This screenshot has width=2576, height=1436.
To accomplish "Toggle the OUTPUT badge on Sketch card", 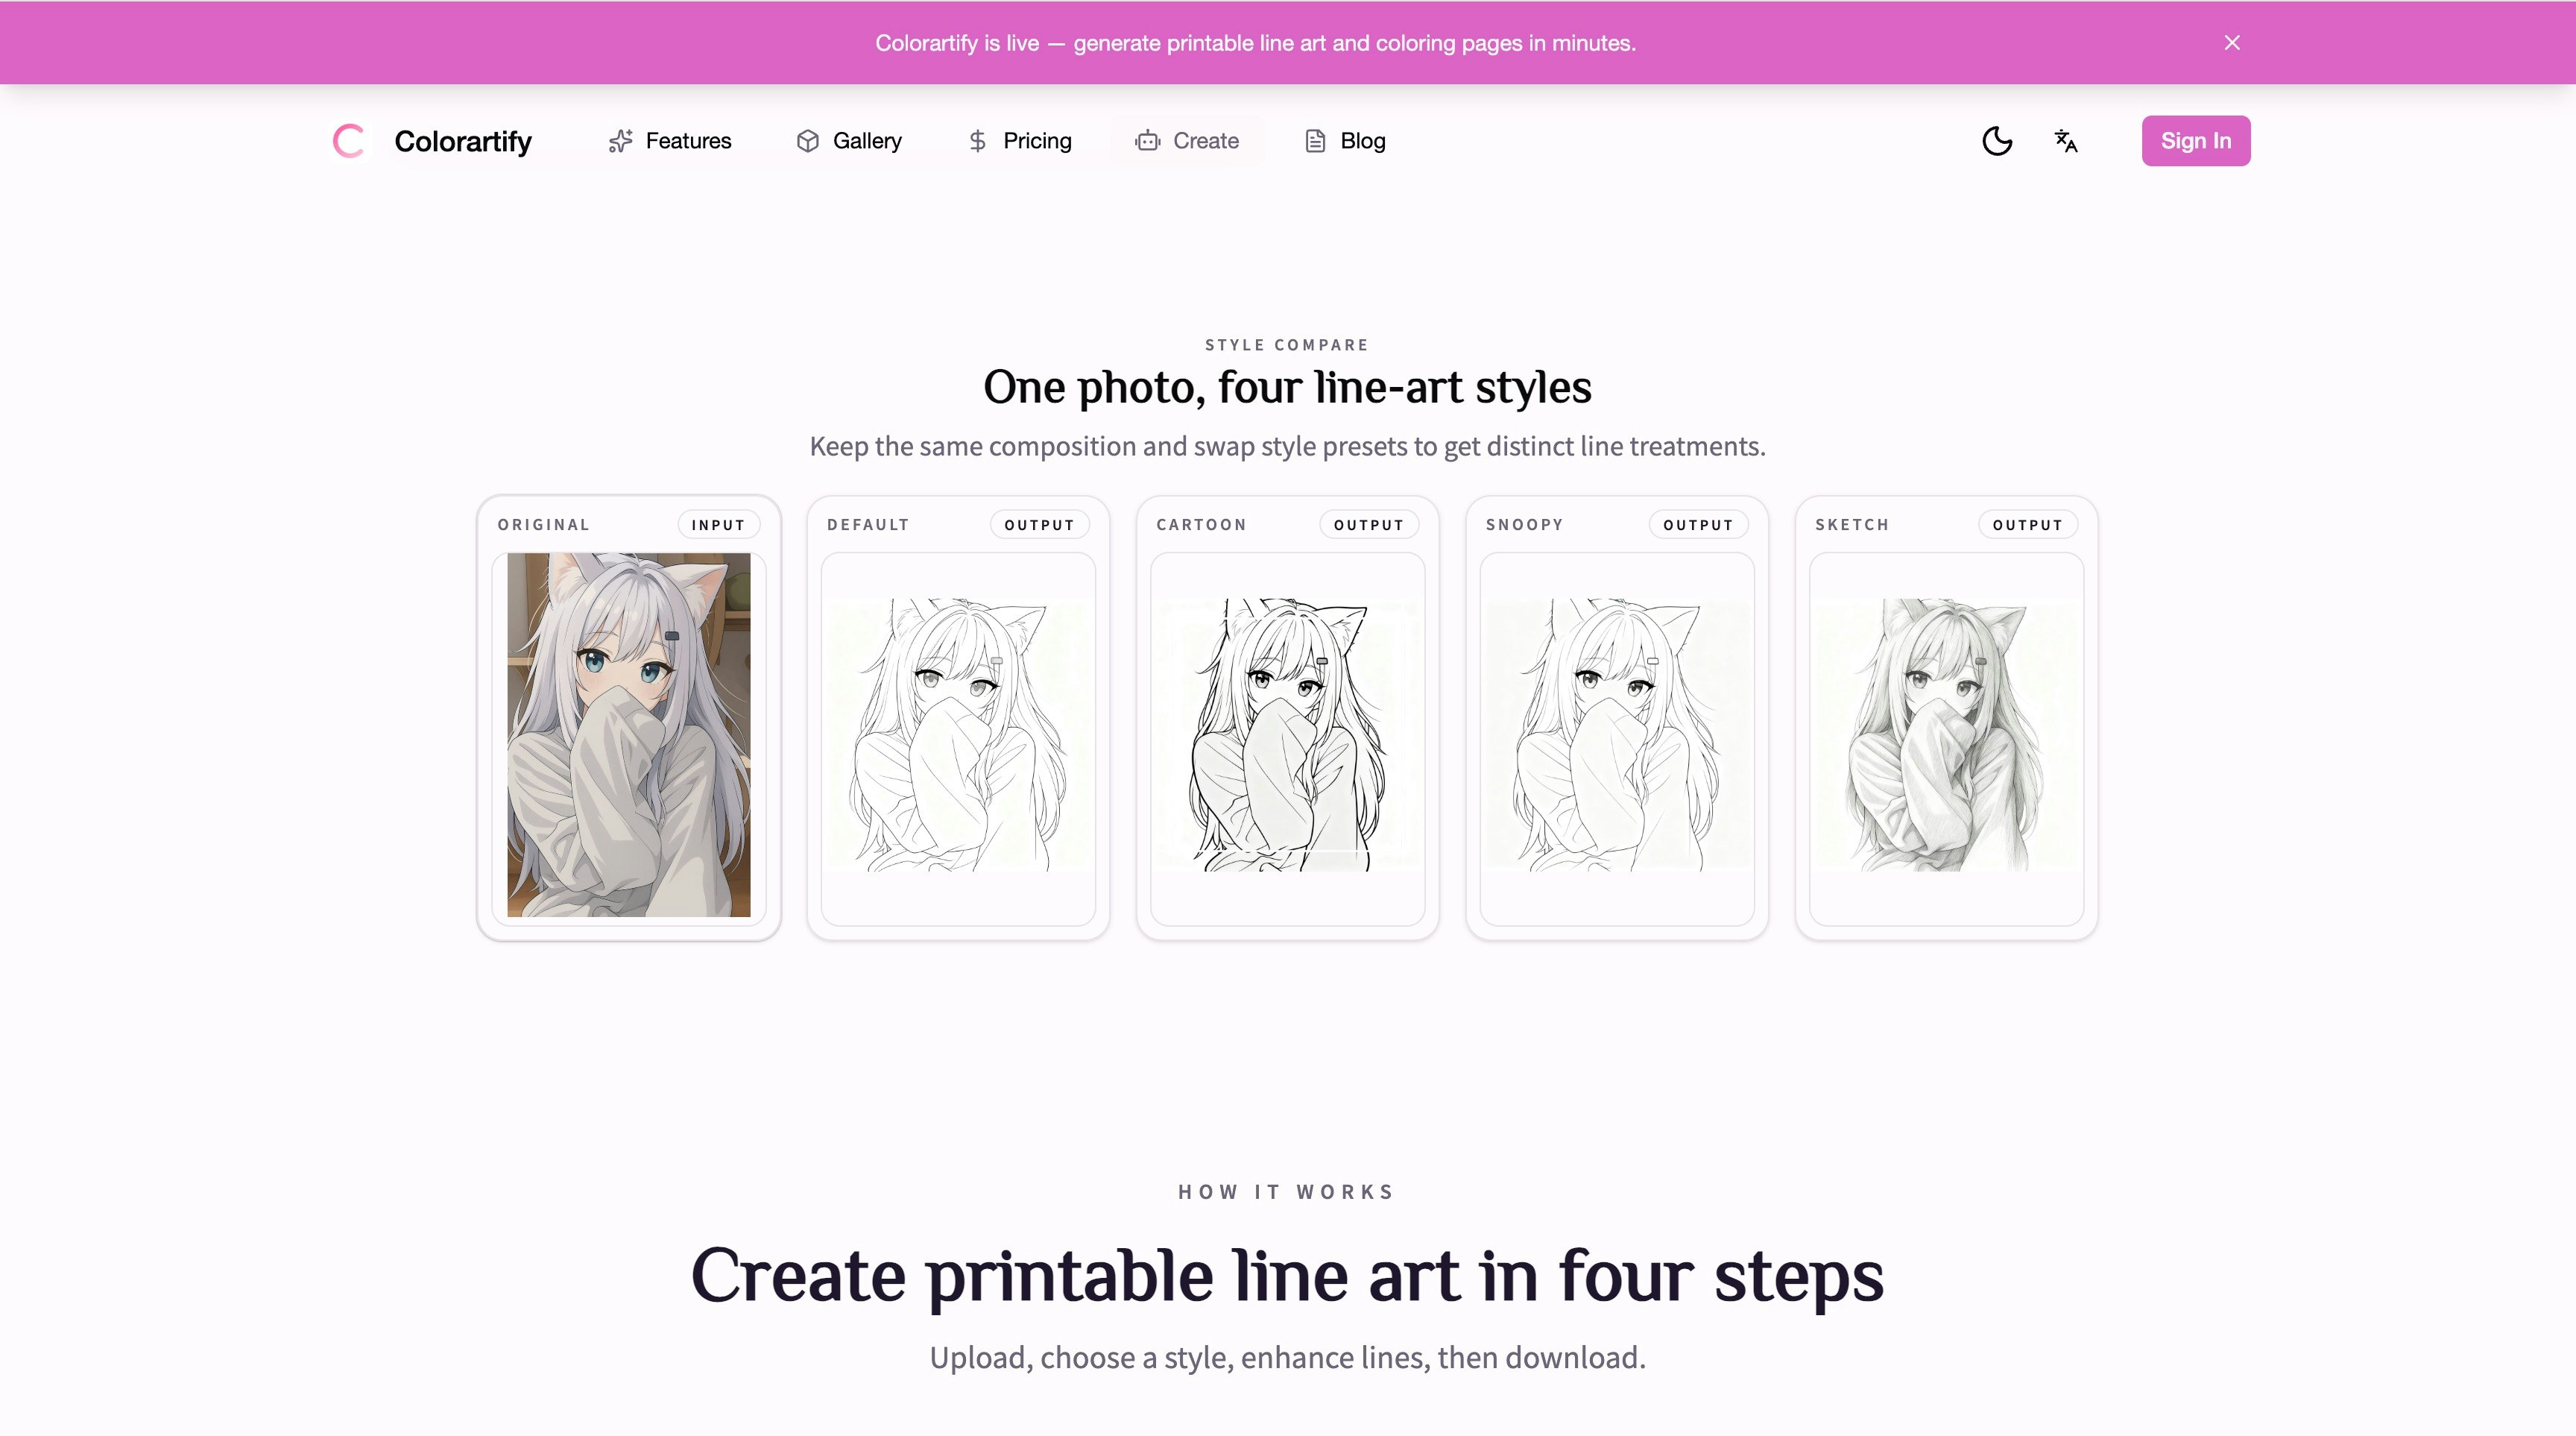I will point(2027,524).
